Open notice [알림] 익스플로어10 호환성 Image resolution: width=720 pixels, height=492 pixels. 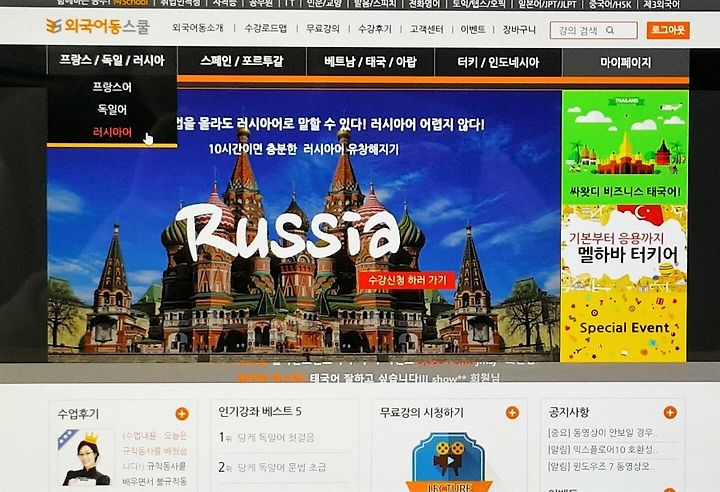(x=602, y=449)
